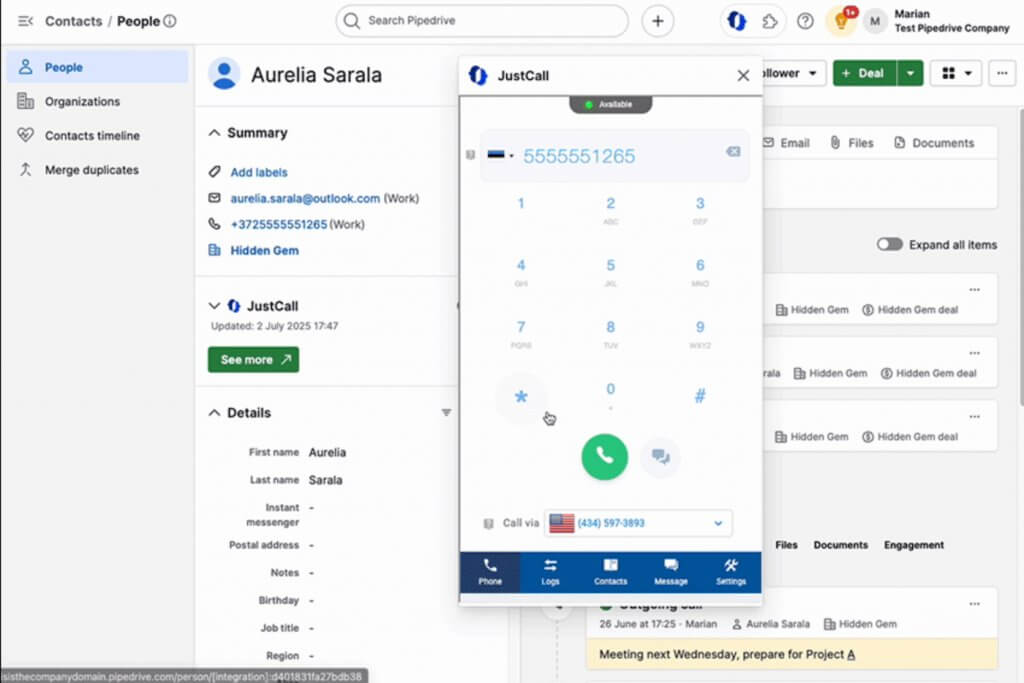This screenshot has width=1024, height=683.
Task: Click the Add labels link in Summary
Action: click(x=257, y=171)
